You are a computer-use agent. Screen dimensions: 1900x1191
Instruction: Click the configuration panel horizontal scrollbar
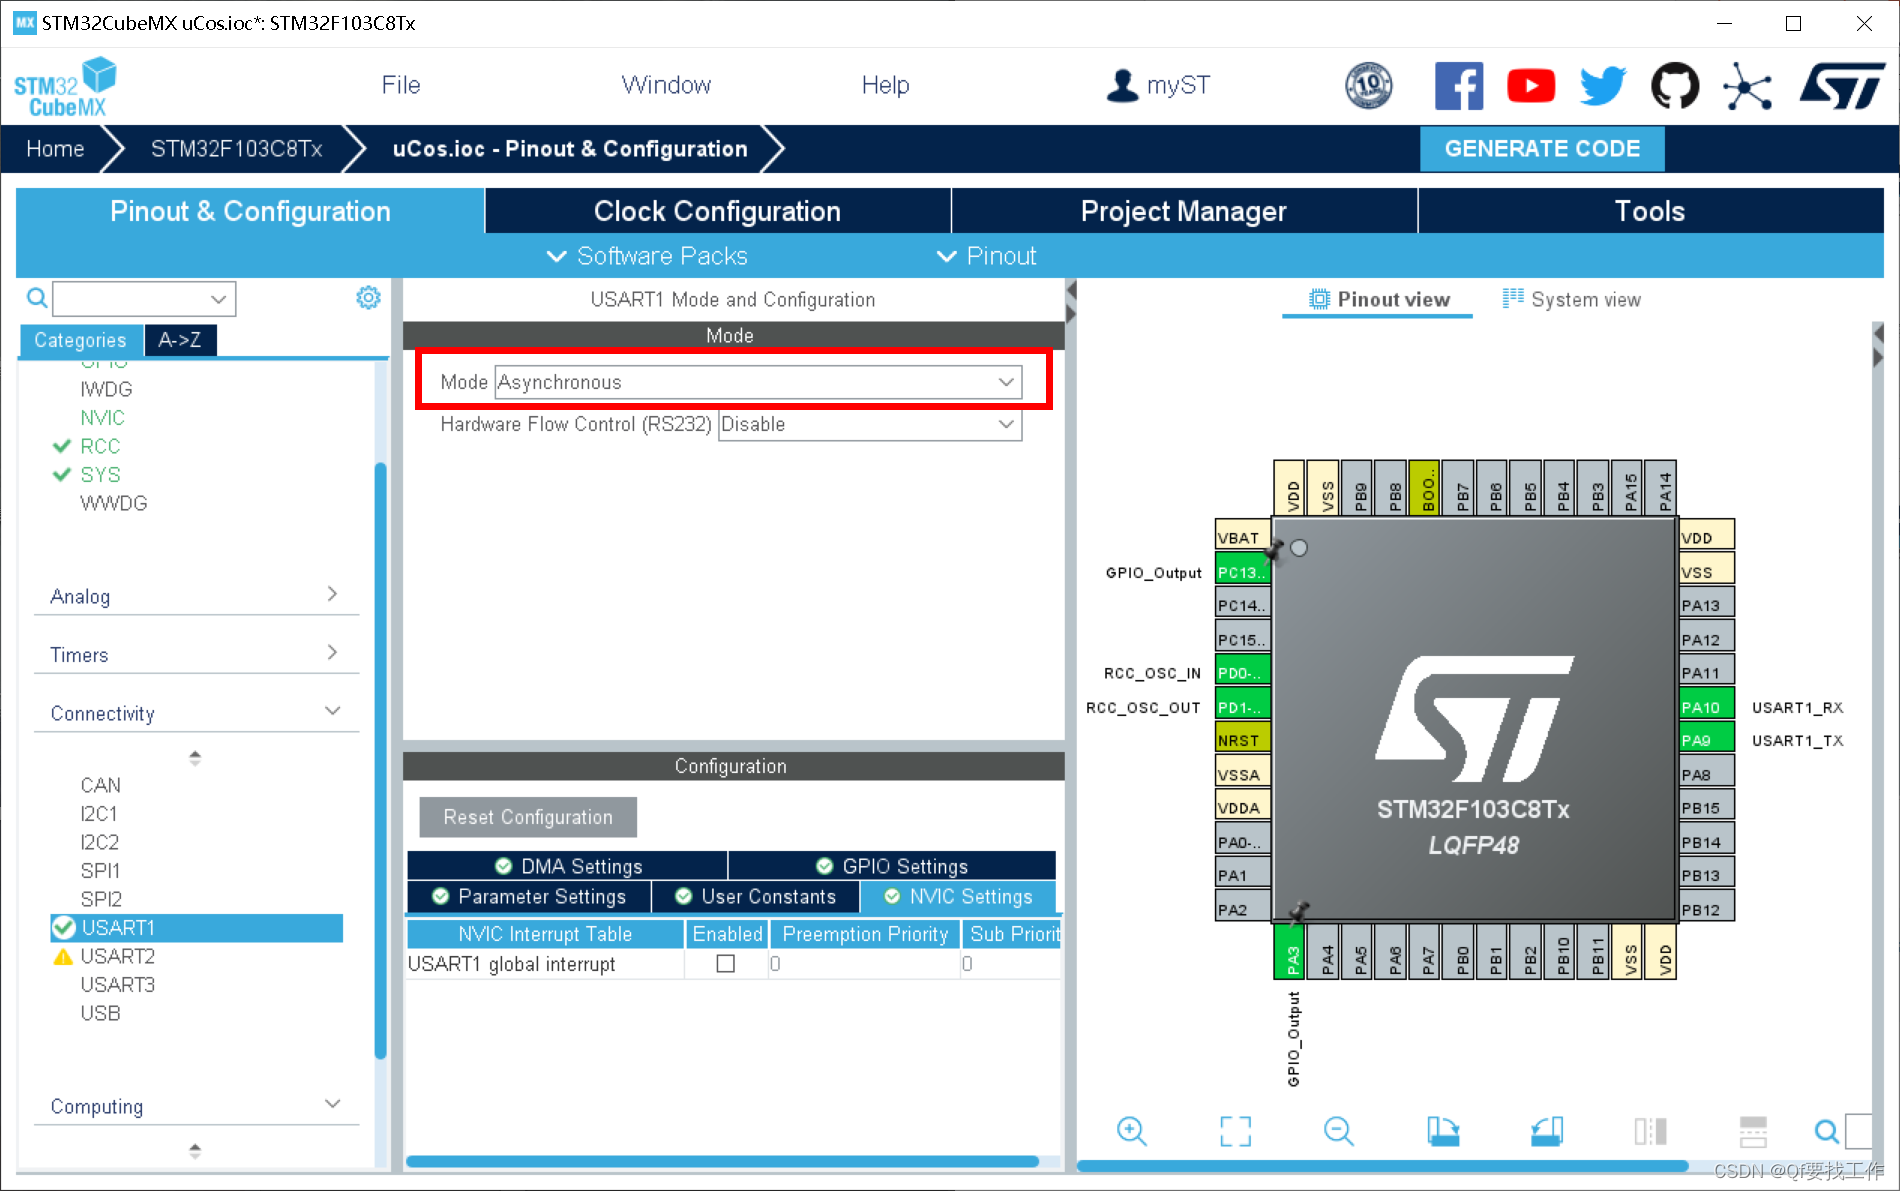[x=722, y=1162]
